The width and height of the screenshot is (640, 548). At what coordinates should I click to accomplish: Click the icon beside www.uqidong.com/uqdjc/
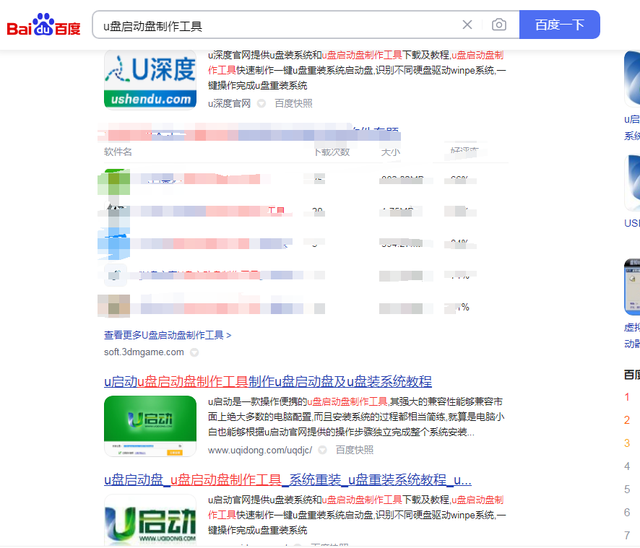pos(322,450)
